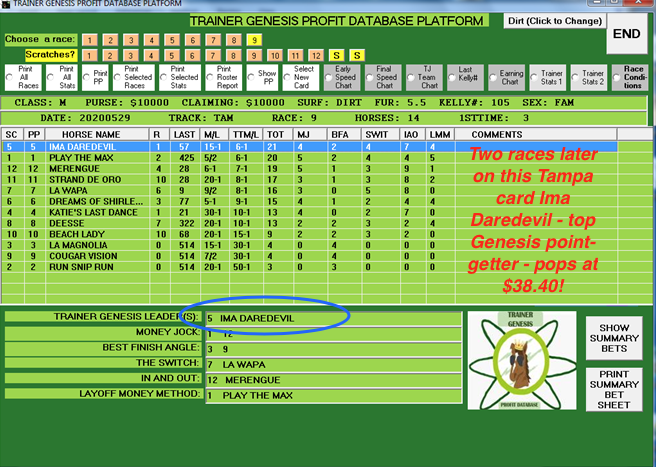Select the RUN SNIP RUN row
Screen dimensions: 656x467
(x=309, y=267)
